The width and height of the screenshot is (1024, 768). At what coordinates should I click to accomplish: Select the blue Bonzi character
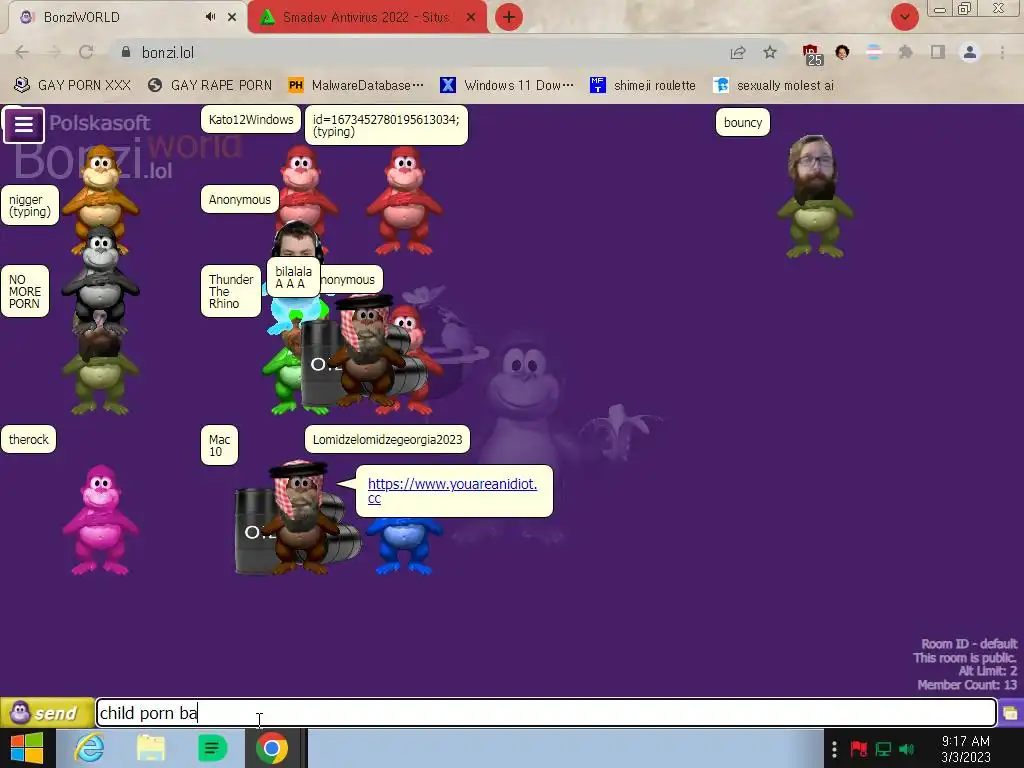(404, 546)
